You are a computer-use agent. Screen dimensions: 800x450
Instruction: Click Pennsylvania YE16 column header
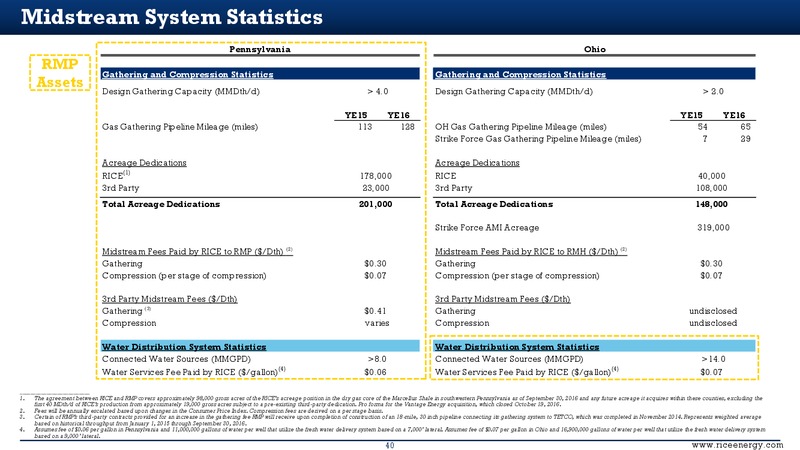398,115
